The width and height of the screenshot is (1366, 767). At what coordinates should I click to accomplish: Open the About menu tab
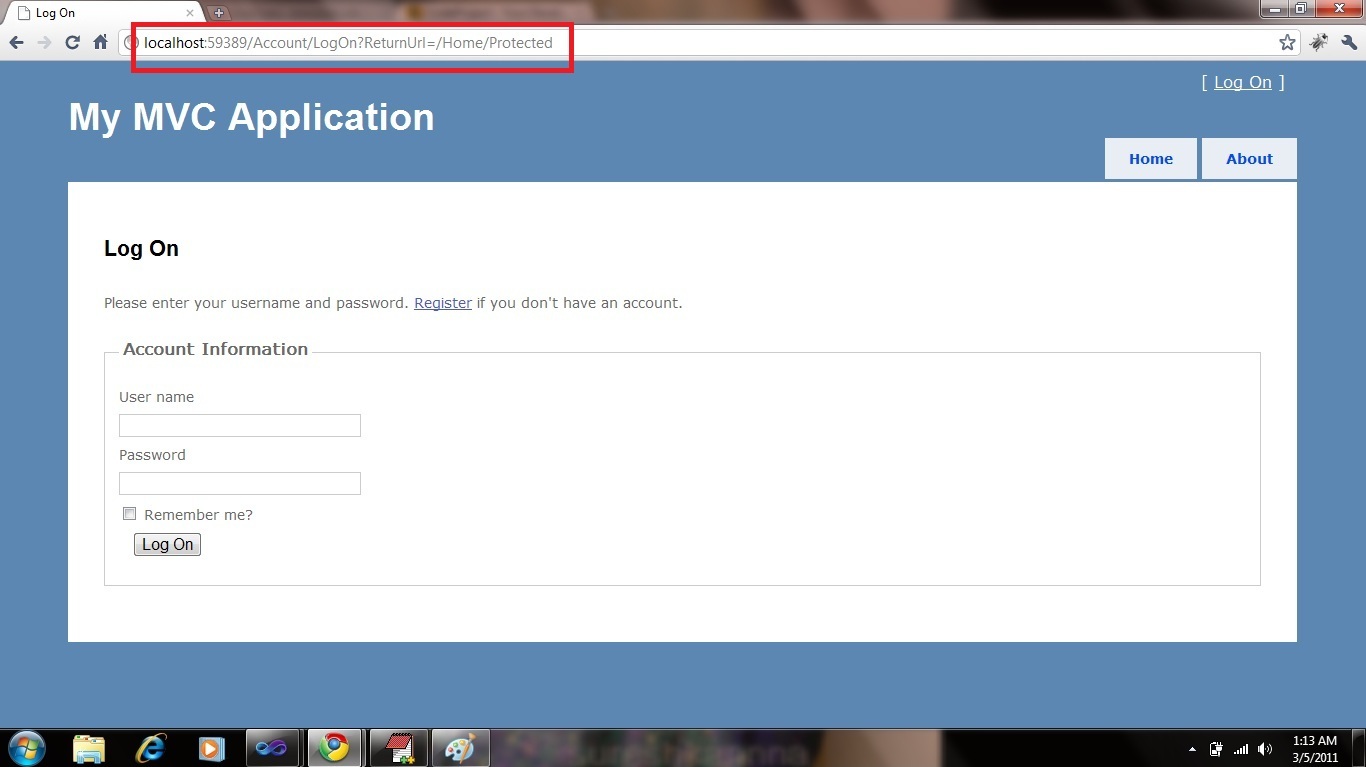coord(1249,159)
